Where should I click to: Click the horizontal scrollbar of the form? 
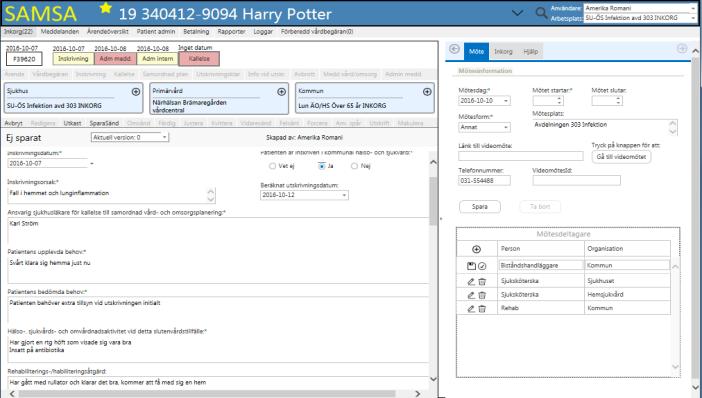[x=207, y=394]
